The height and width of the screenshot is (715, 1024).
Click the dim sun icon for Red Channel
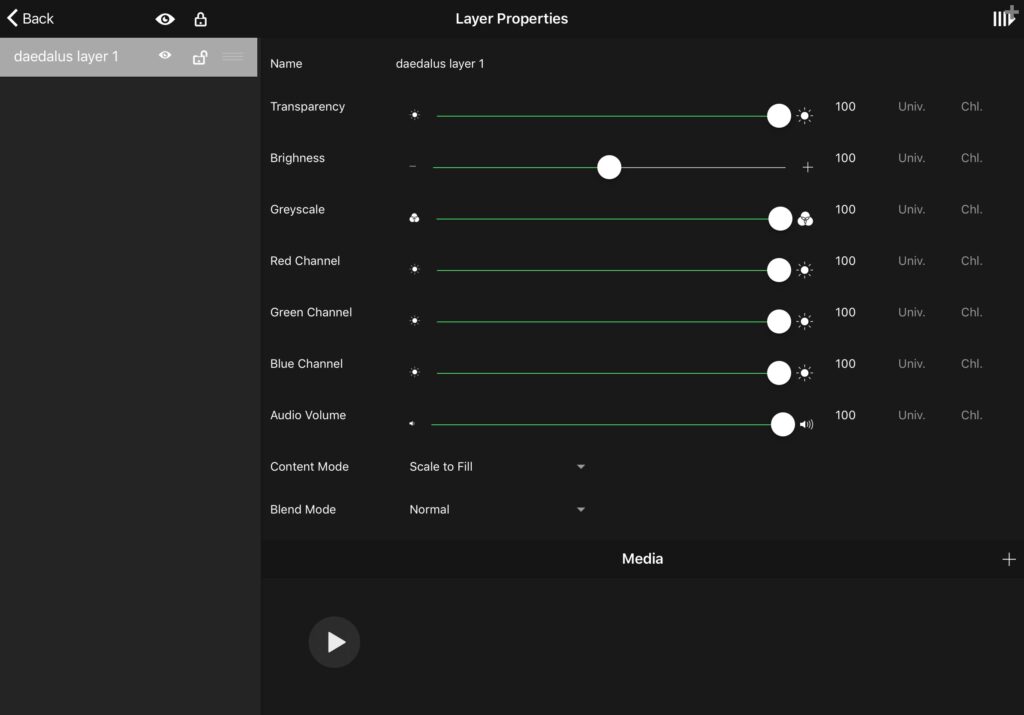tap(415, 269)
